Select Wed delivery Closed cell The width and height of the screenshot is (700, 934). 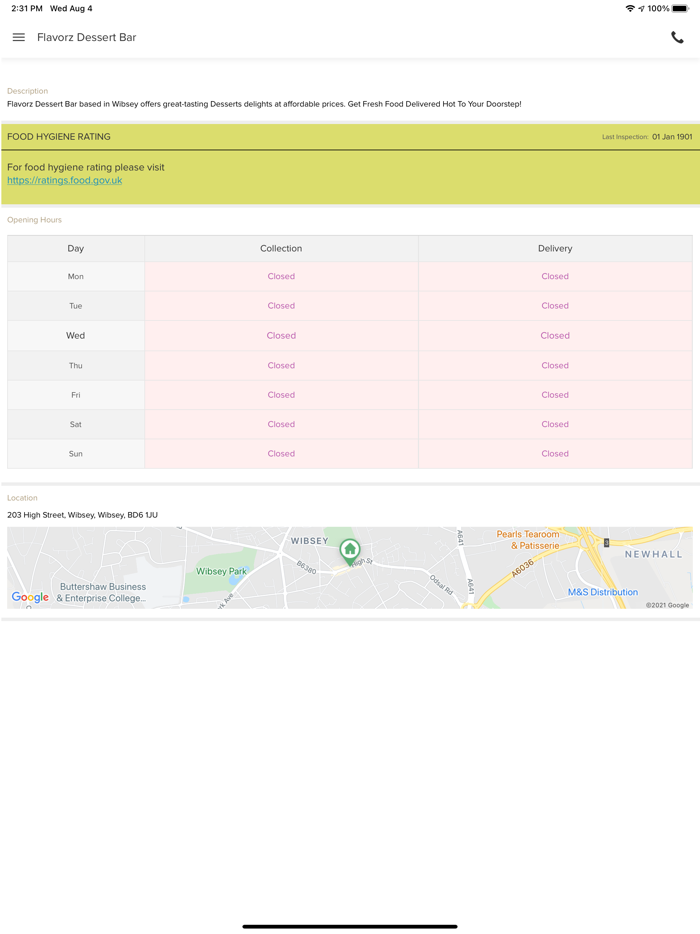555,335
